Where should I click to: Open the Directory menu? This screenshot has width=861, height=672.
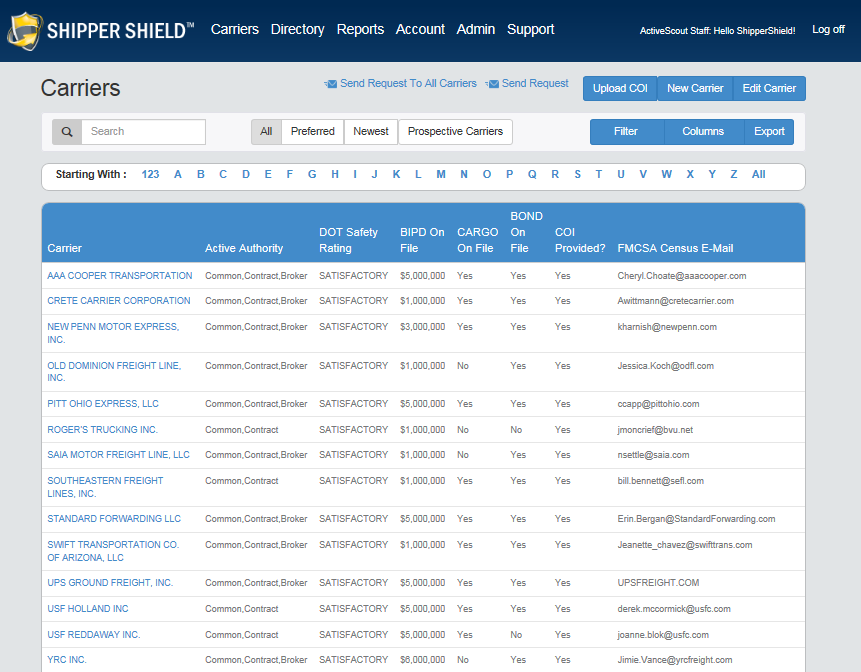[297, 30]
